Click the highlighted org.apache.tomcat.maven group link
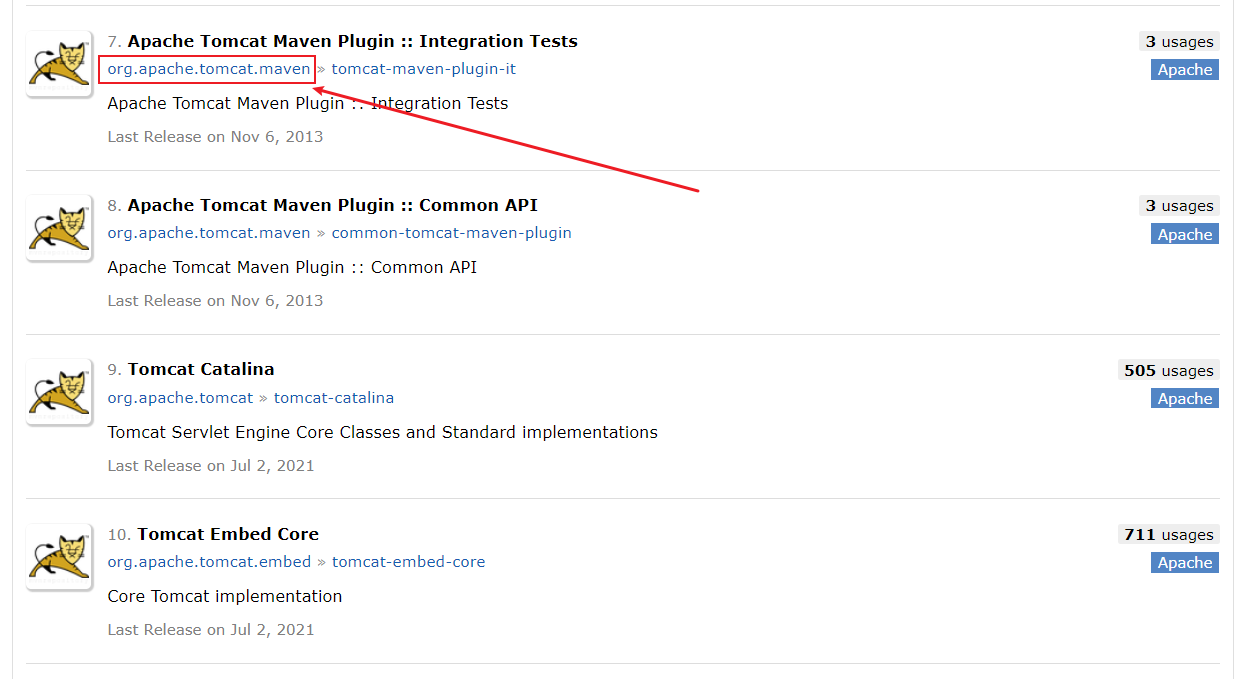 [x=209, y=69]
